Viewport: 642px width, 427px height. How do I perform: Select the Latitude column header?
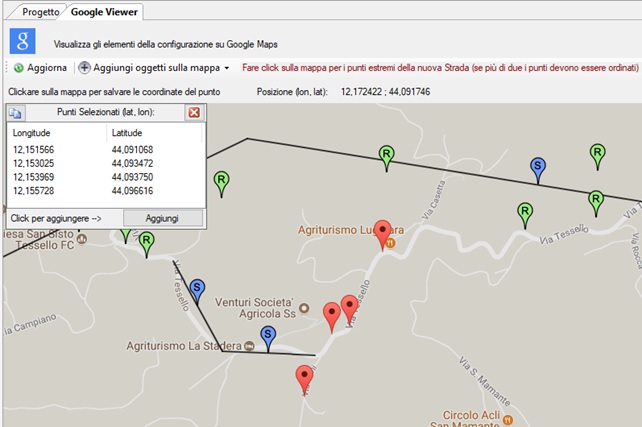[x=127, y=133]
